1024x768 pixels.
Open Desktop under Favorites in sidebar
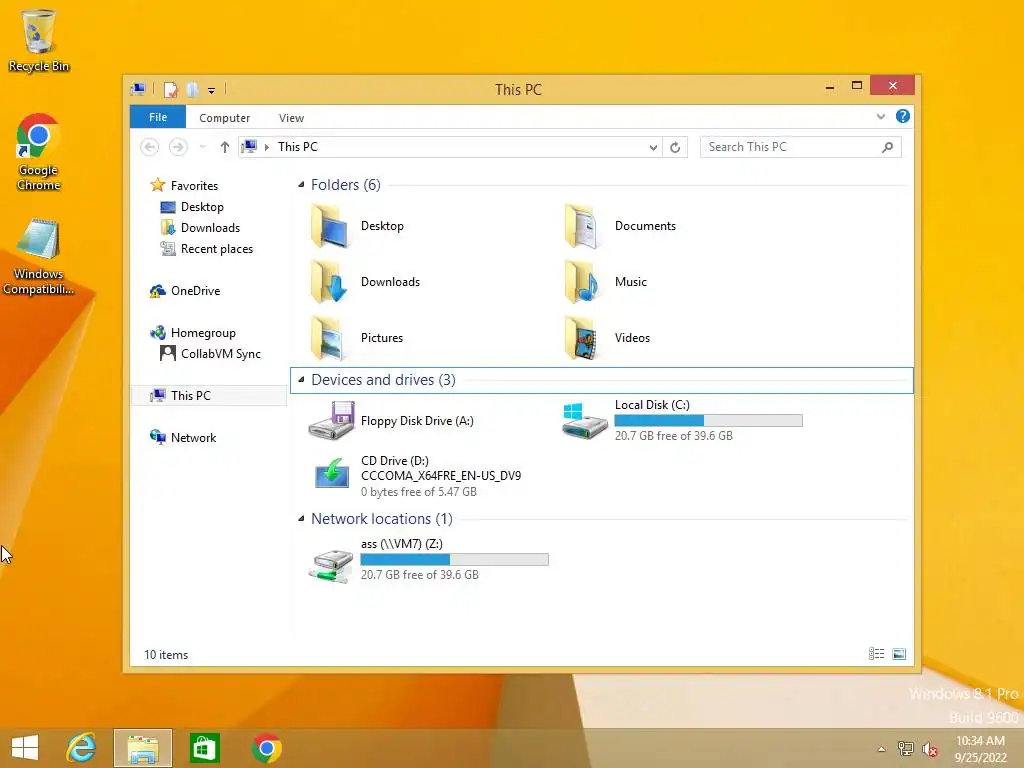click(191, 207)
